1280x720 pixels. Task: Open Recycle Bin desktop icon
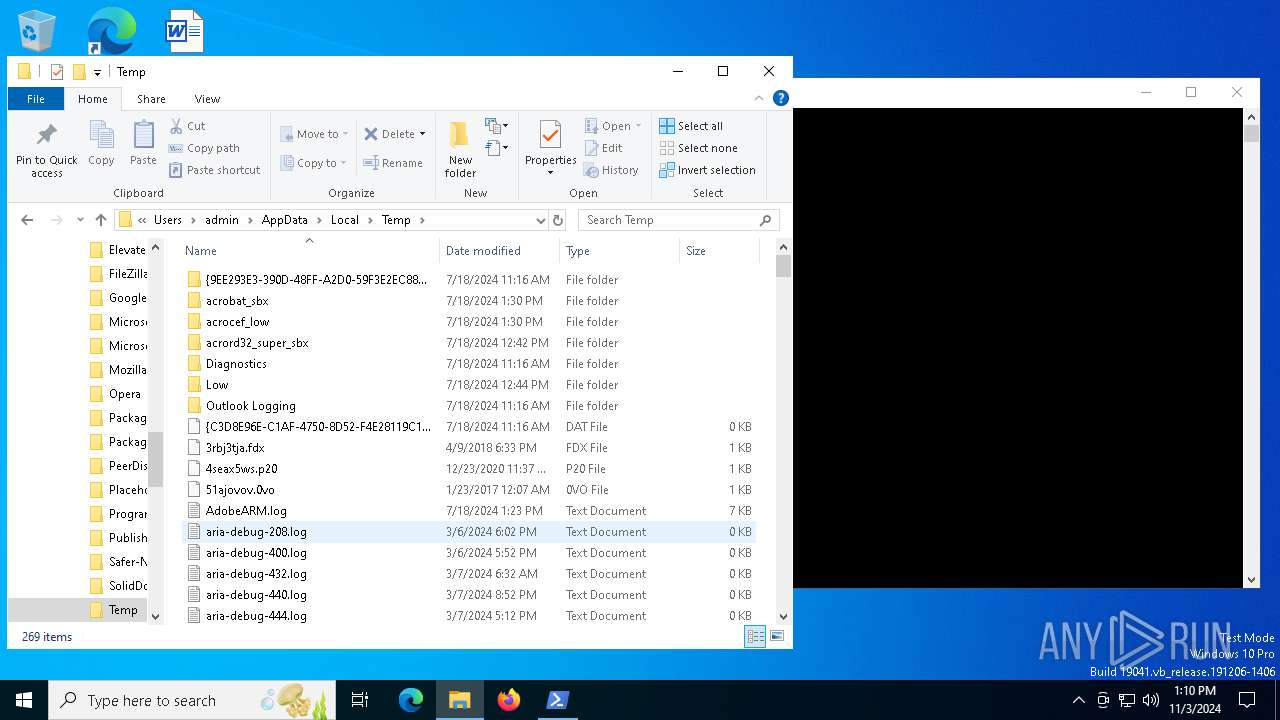pos(37,32)
